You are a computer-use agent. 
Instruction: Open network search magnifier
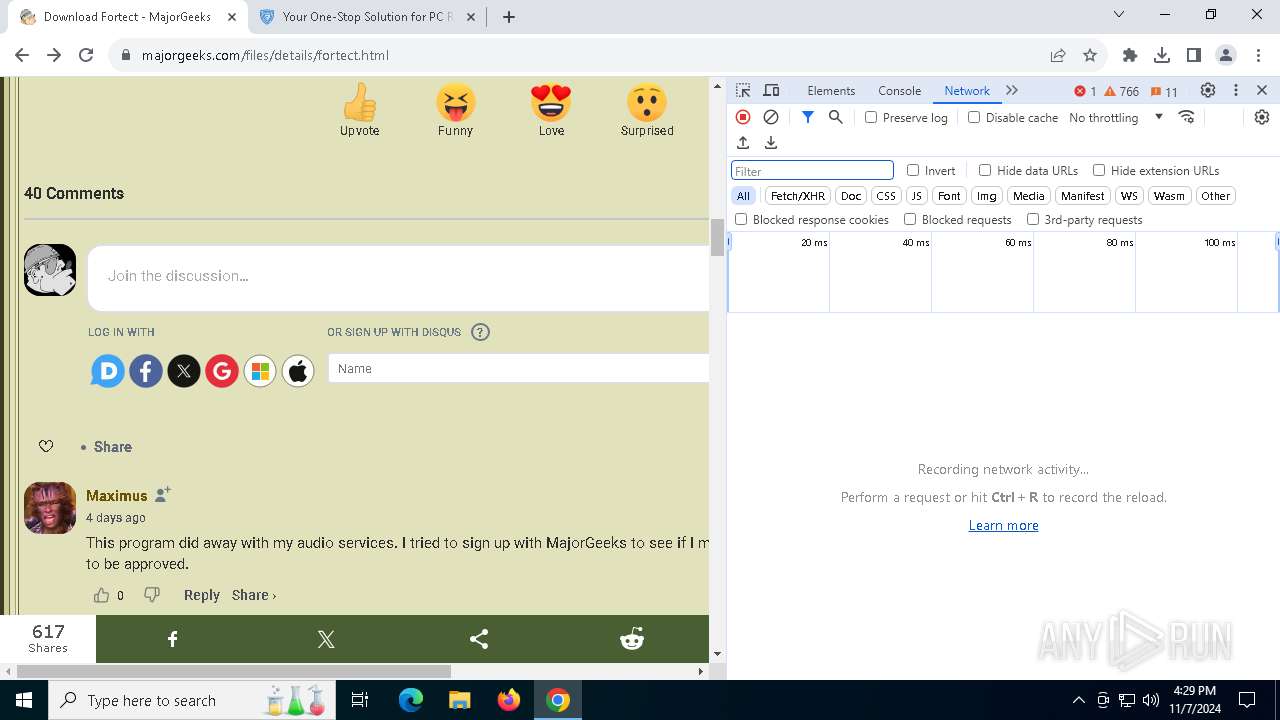coord(836,117)
